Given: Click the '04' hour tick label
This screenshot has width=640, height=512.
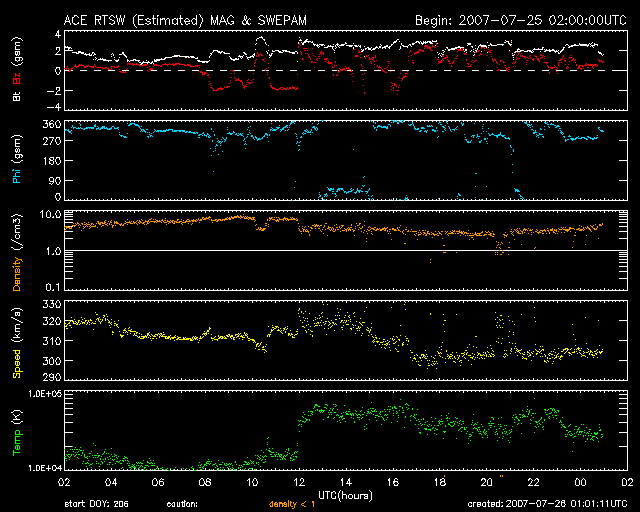Looking at the screenshot, I should 111,482.
